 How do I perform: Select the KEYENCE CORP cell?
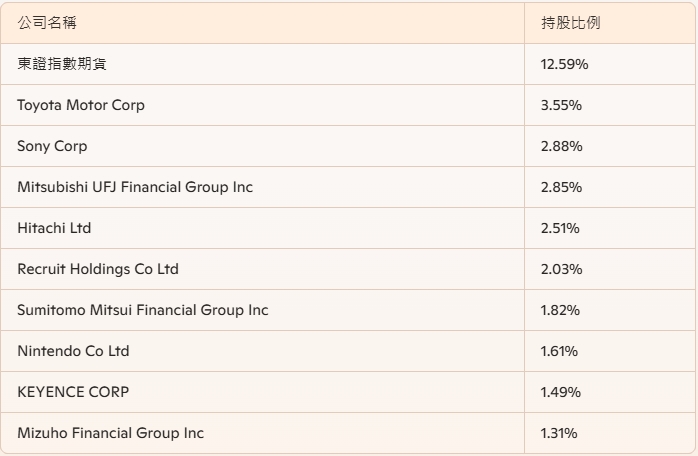pyautogui.click(x=73, y=392)
